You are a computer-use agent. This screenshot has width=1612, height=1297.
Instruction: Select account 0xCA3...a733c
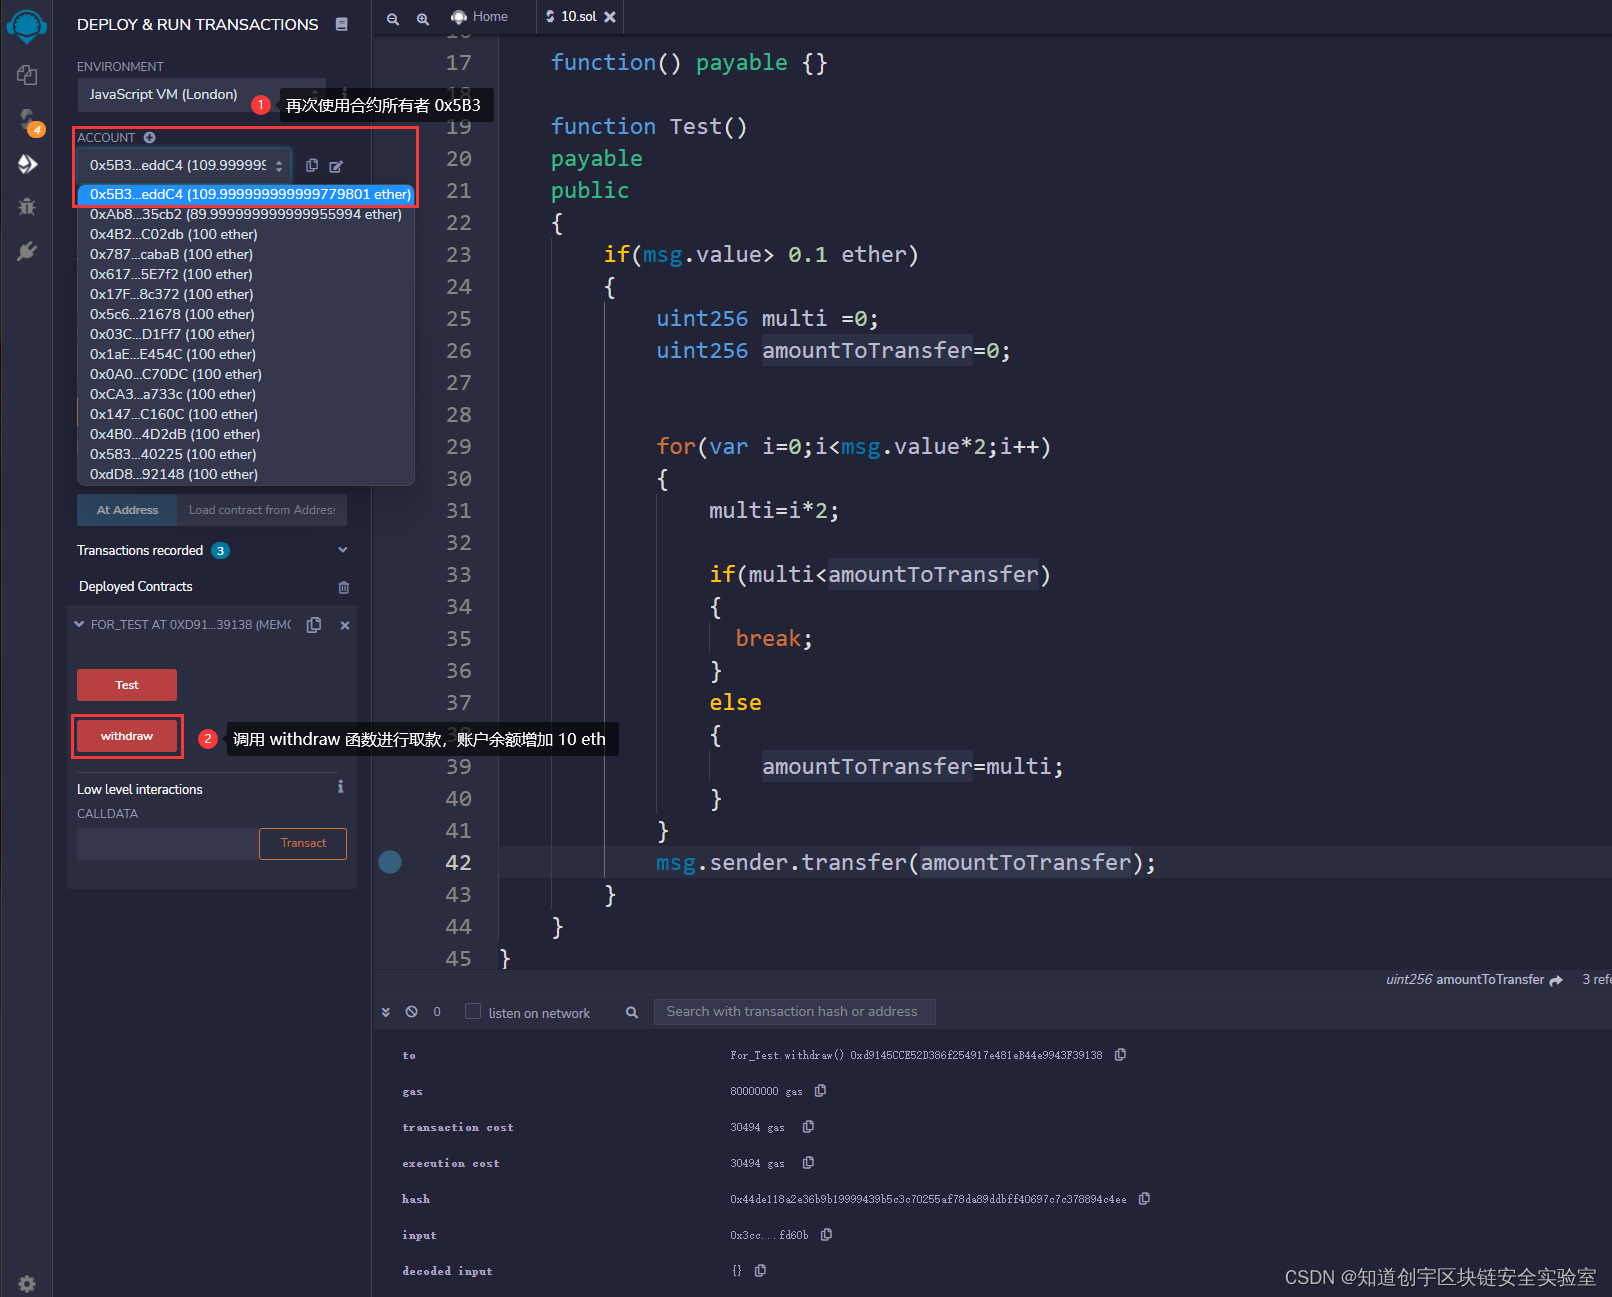247,394
